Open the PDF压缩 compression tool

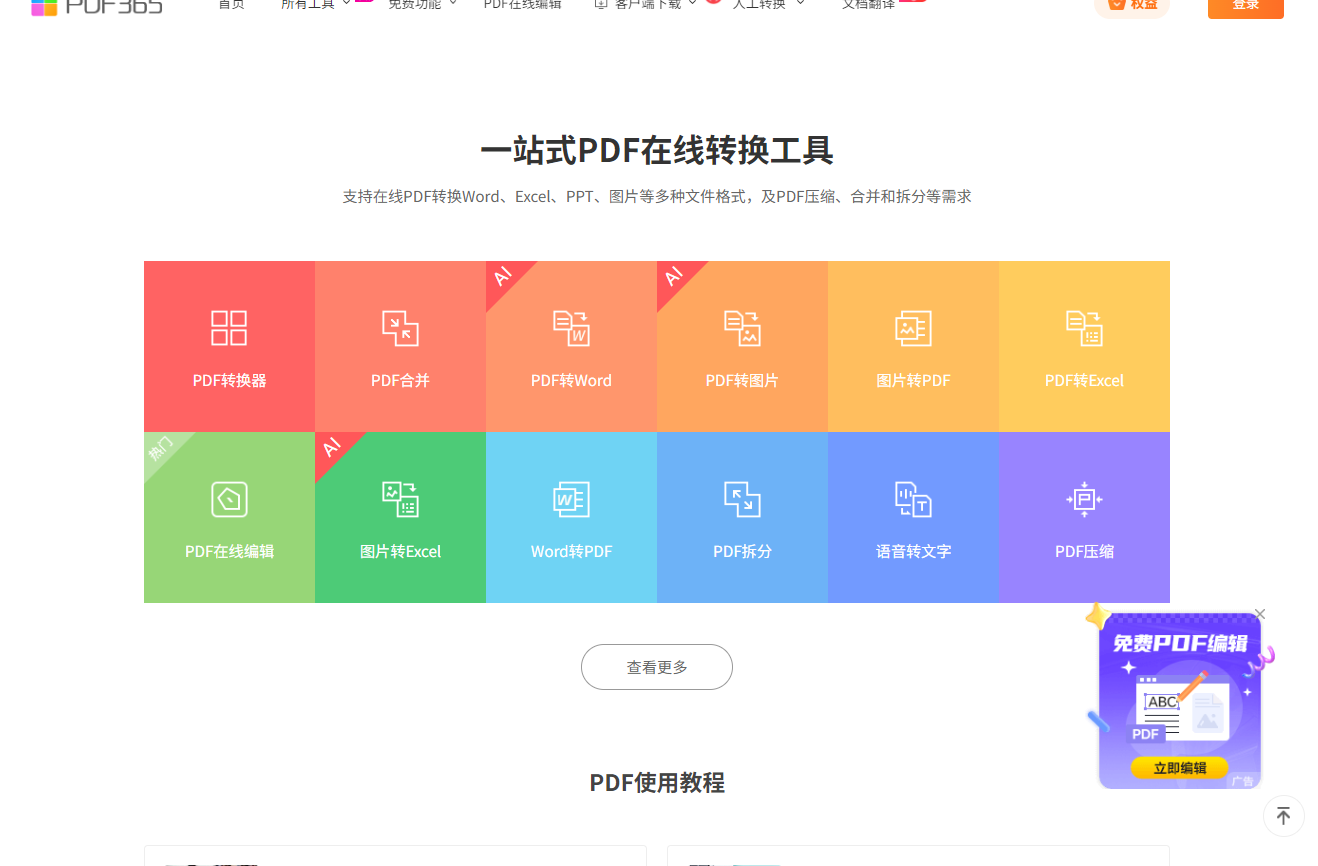point(1084,518)
